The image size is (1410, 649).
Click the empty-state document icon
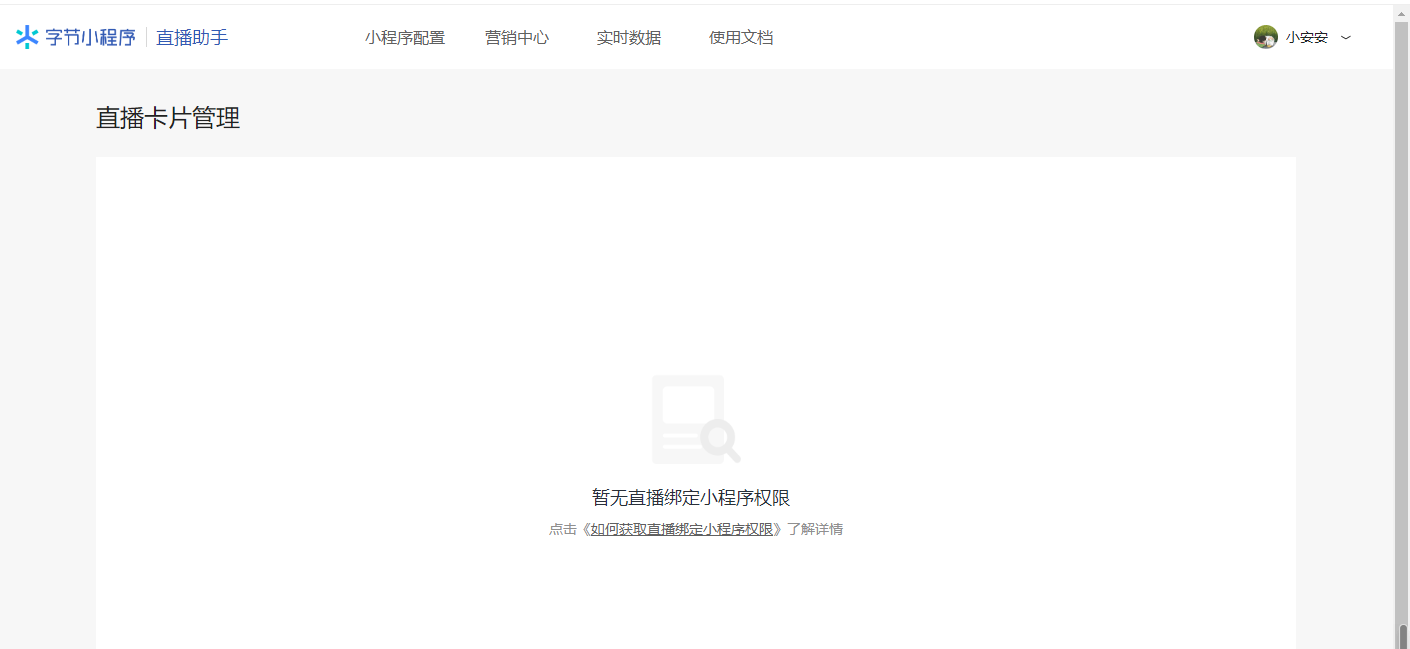tap(687, 415)
